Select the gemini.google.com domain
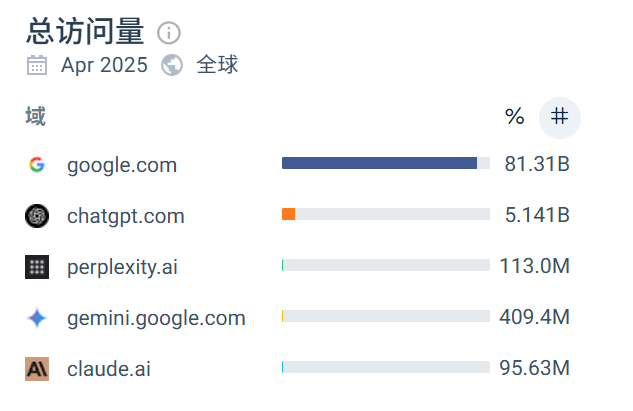Viewport: 633px width, 411px height. (156, 318)
